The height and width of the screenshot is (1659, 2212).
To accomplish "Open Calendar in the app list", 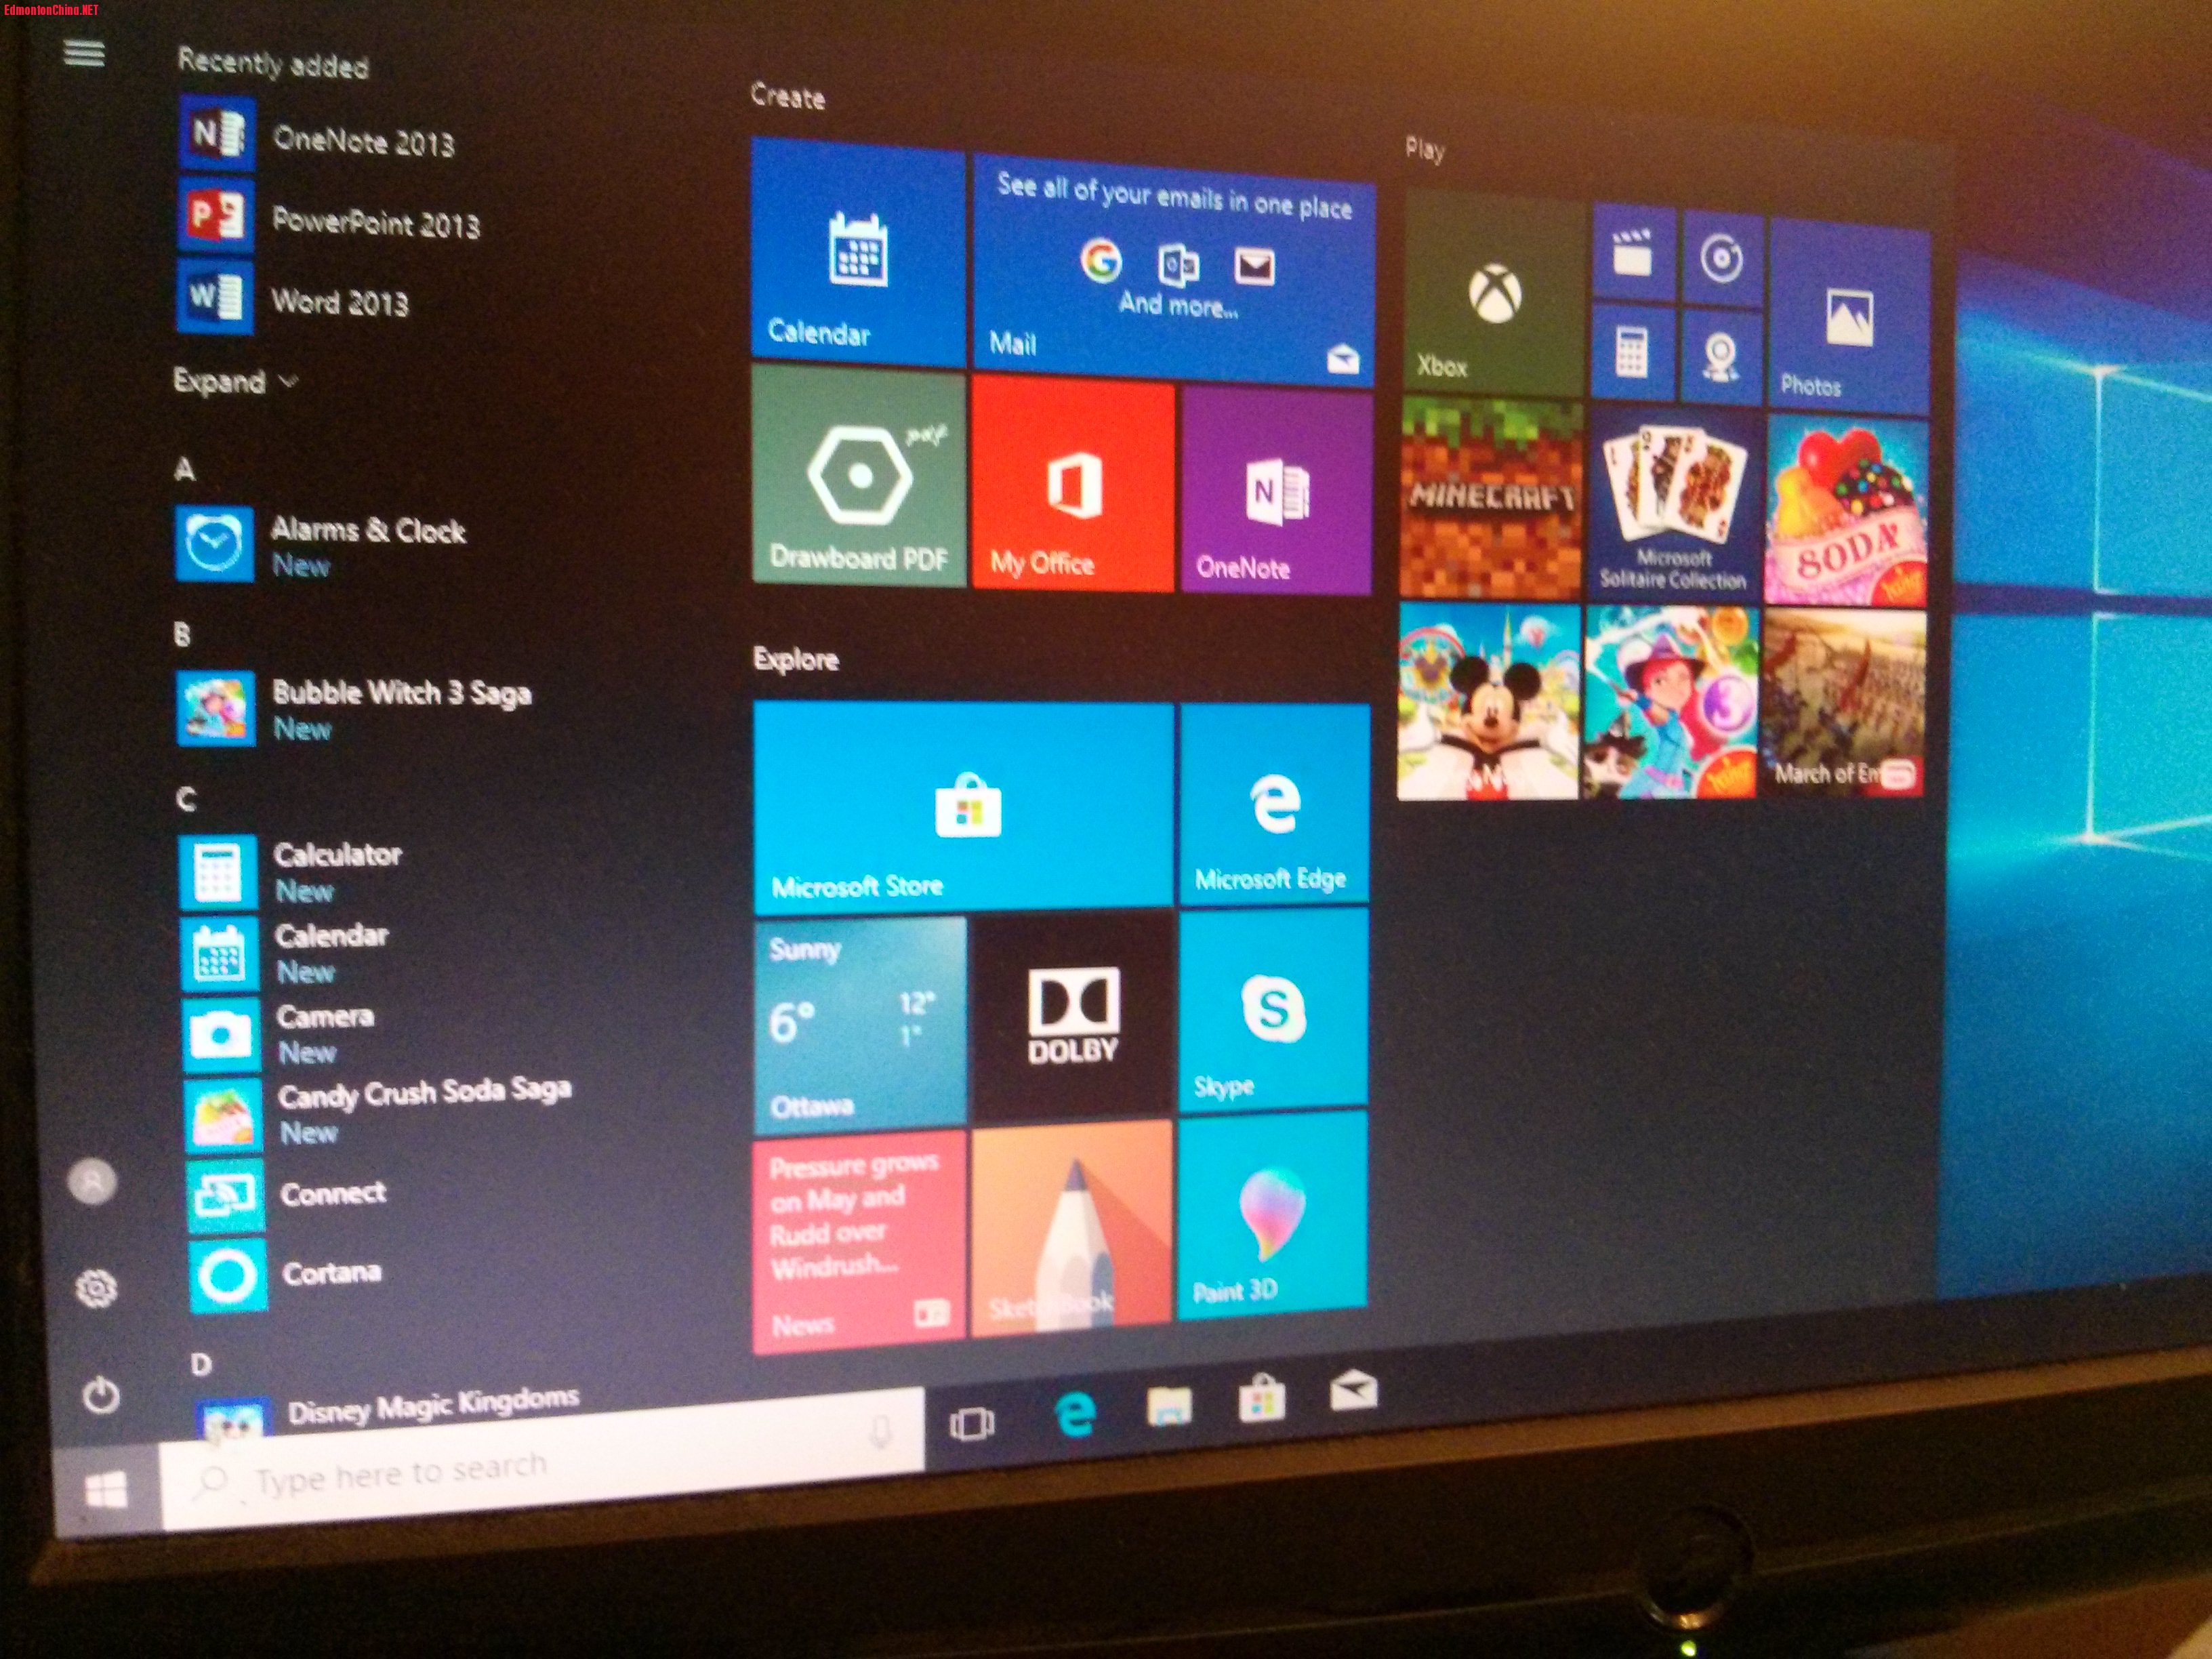I will [x=285, y=953].
